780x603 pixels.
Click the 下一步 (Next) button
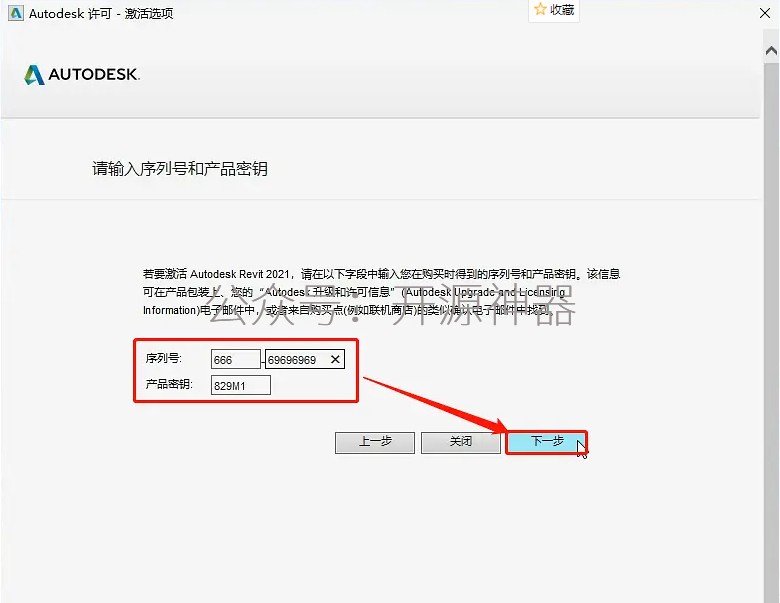pos(546,442)
